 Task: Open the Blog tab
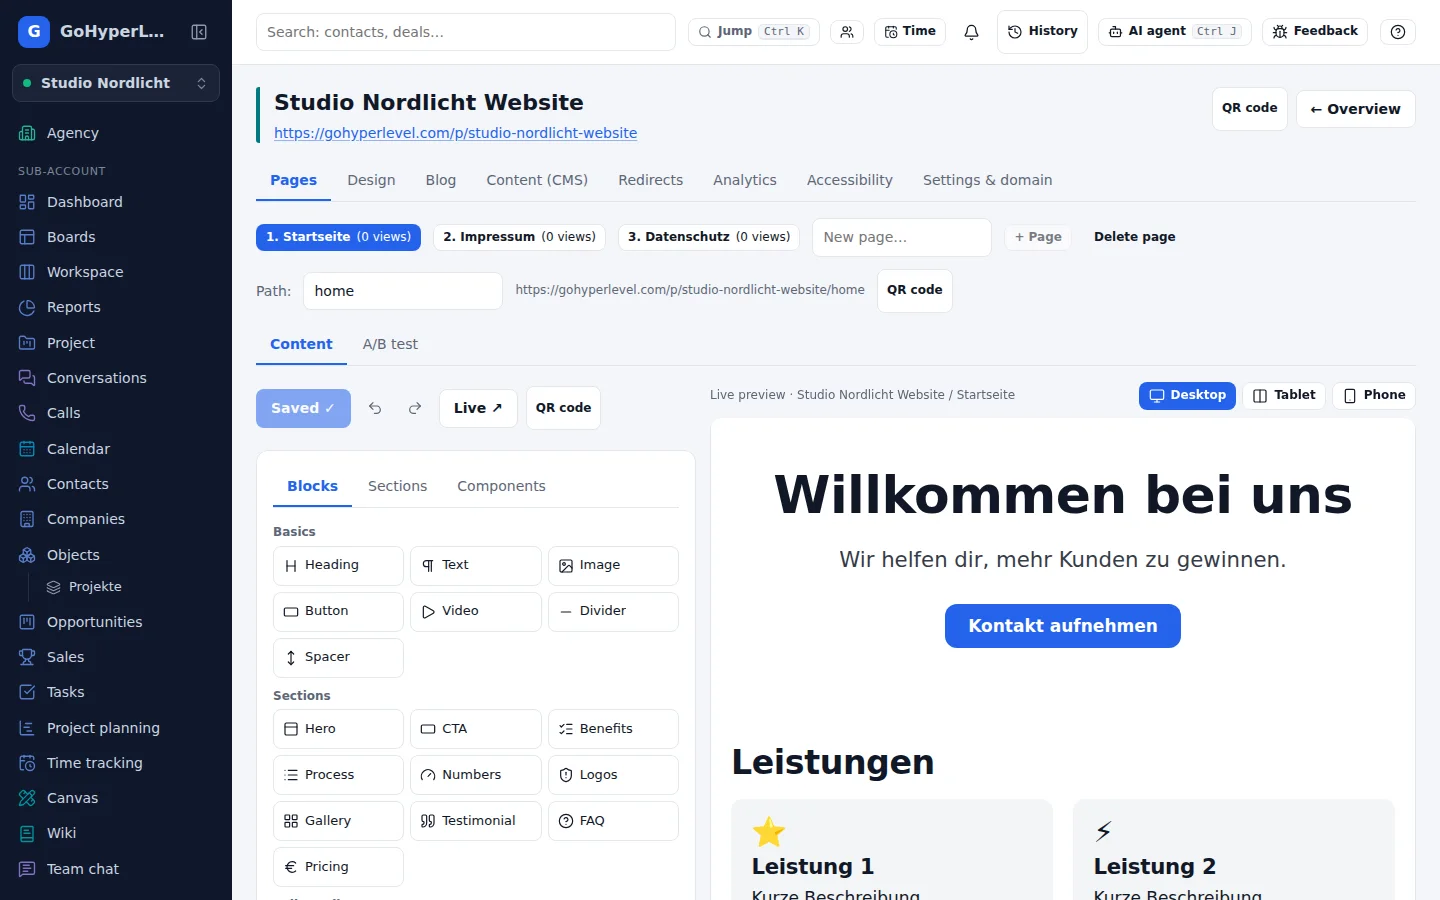click(x=441, y=180)
